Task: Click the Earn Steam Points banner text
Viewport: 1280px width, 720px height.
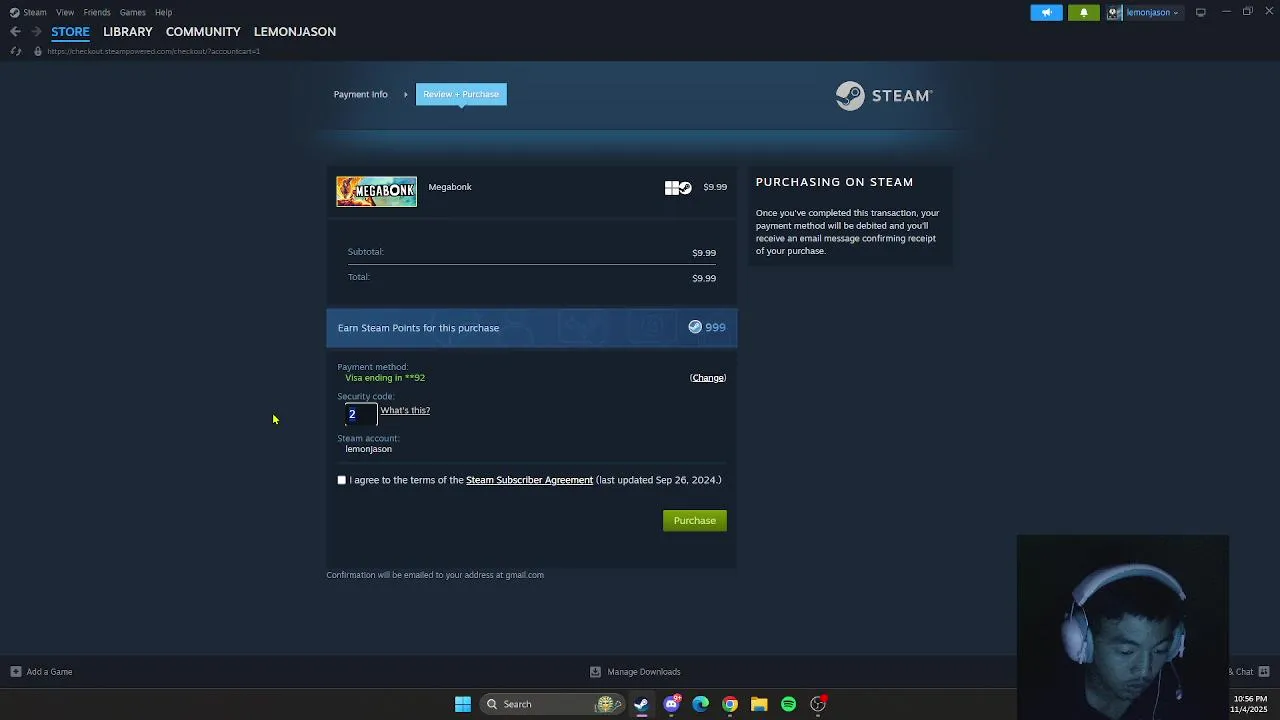Action: [418, 328]
